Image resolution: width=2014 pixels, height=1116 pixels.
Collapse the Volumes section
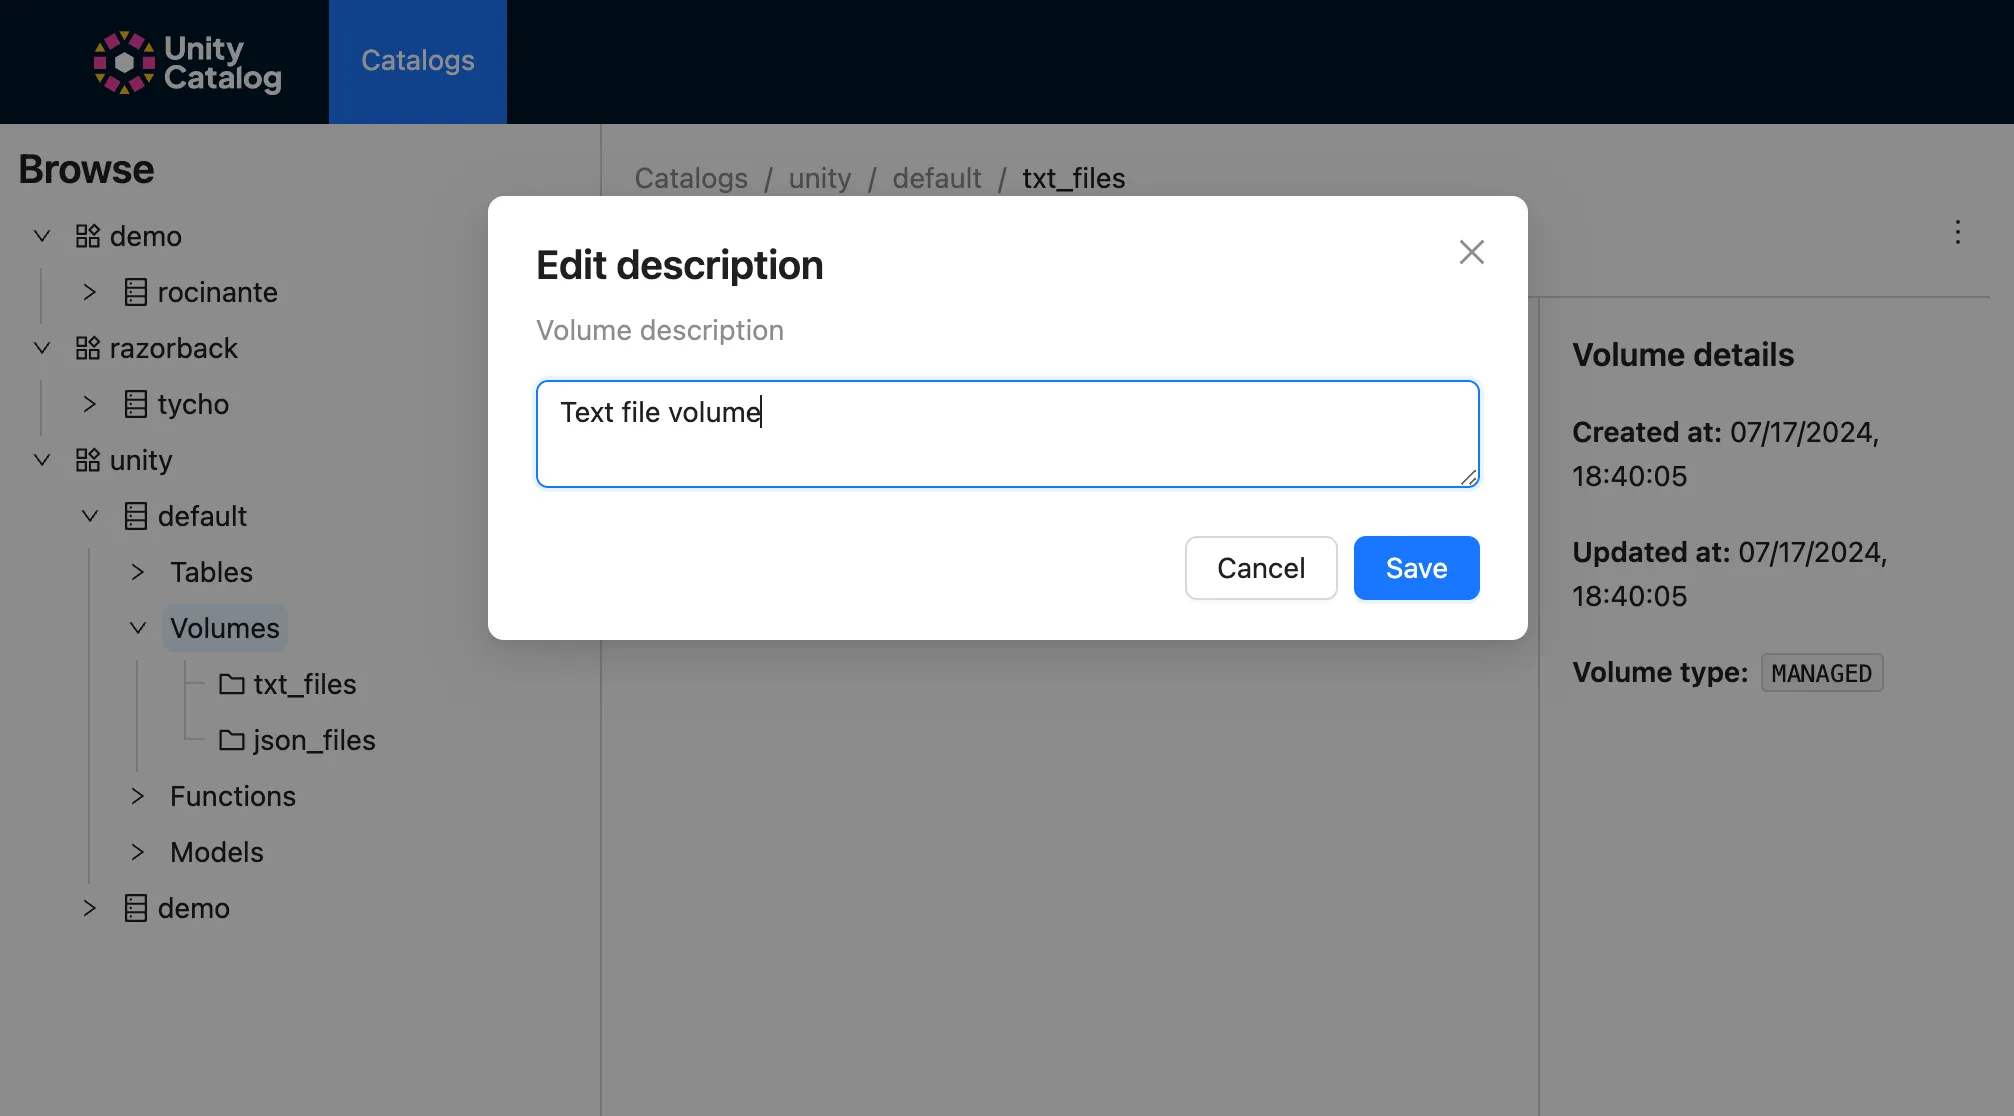137,628
